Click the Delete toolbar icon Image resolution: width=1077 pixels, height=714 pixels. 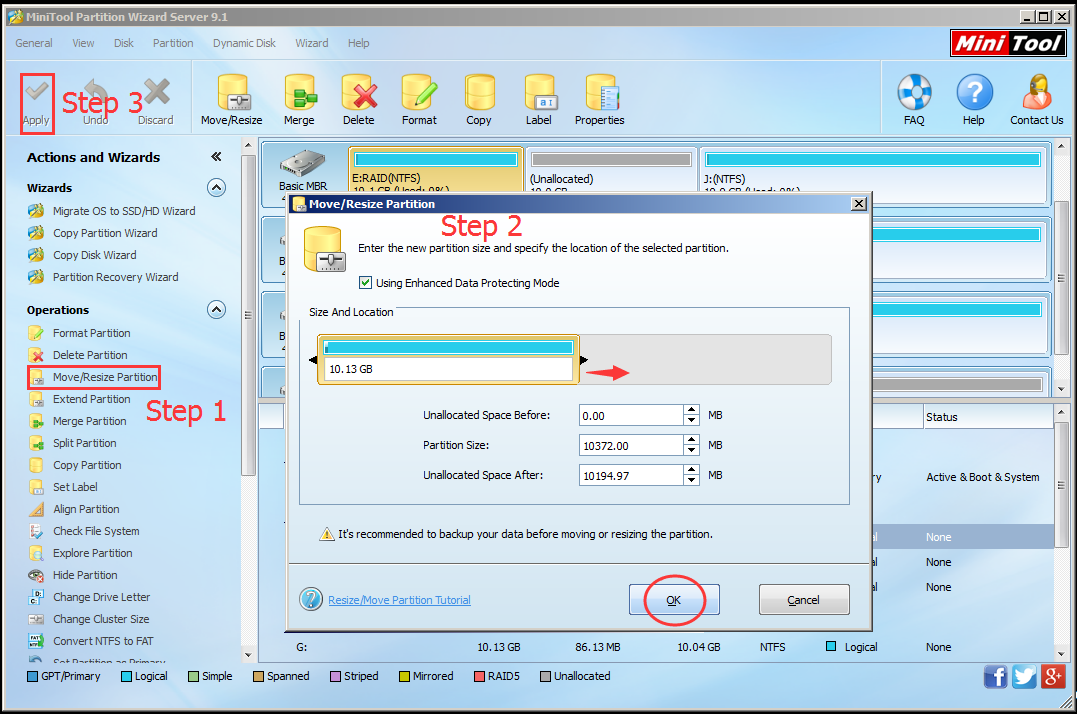tap(359, 93)
